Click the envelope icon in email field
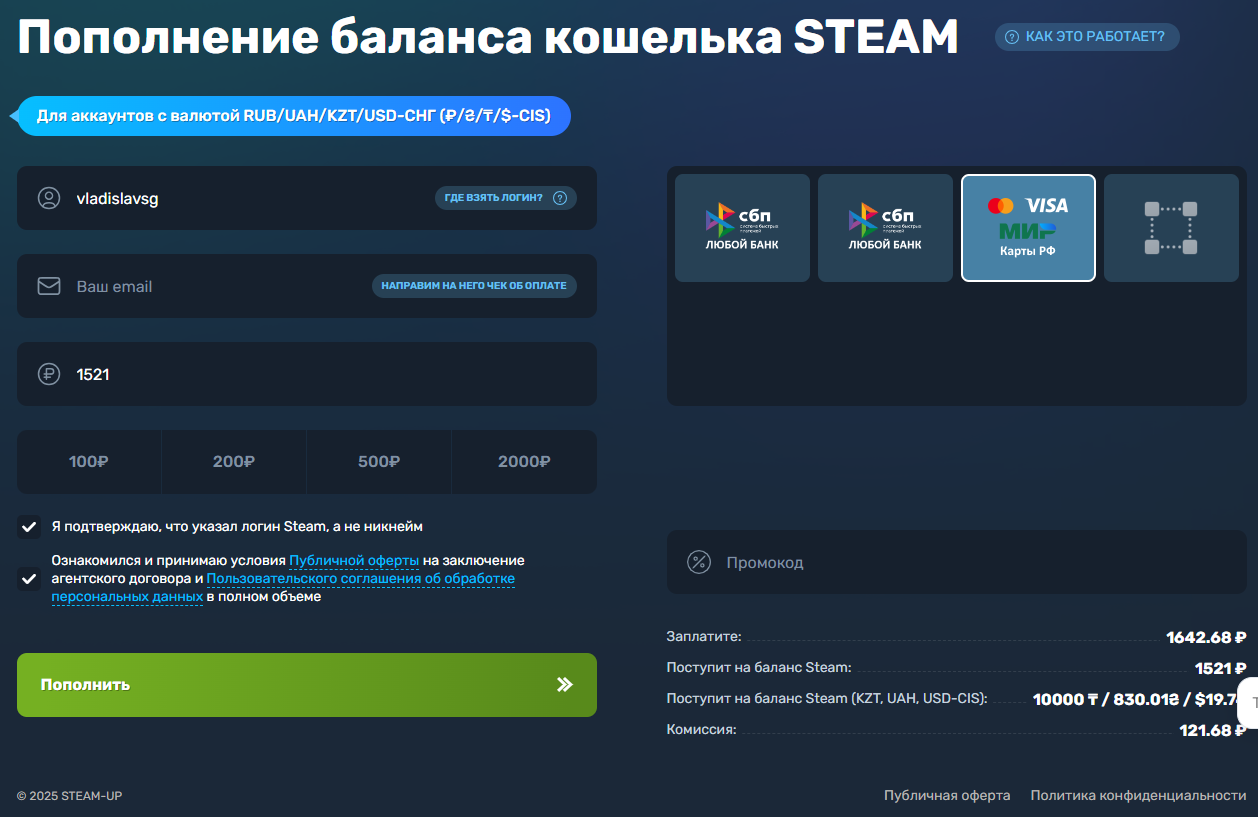 (49, 286)
